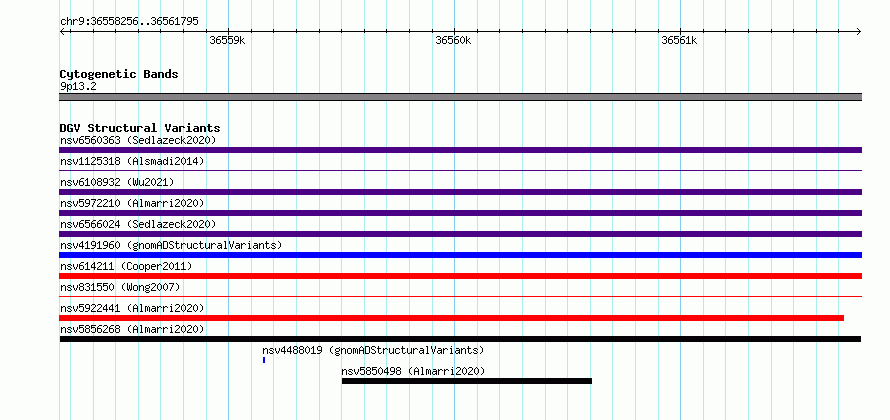
Task: Click the nsv5972210 (Almarri2020) label
Action: click(x=132, y=203)
